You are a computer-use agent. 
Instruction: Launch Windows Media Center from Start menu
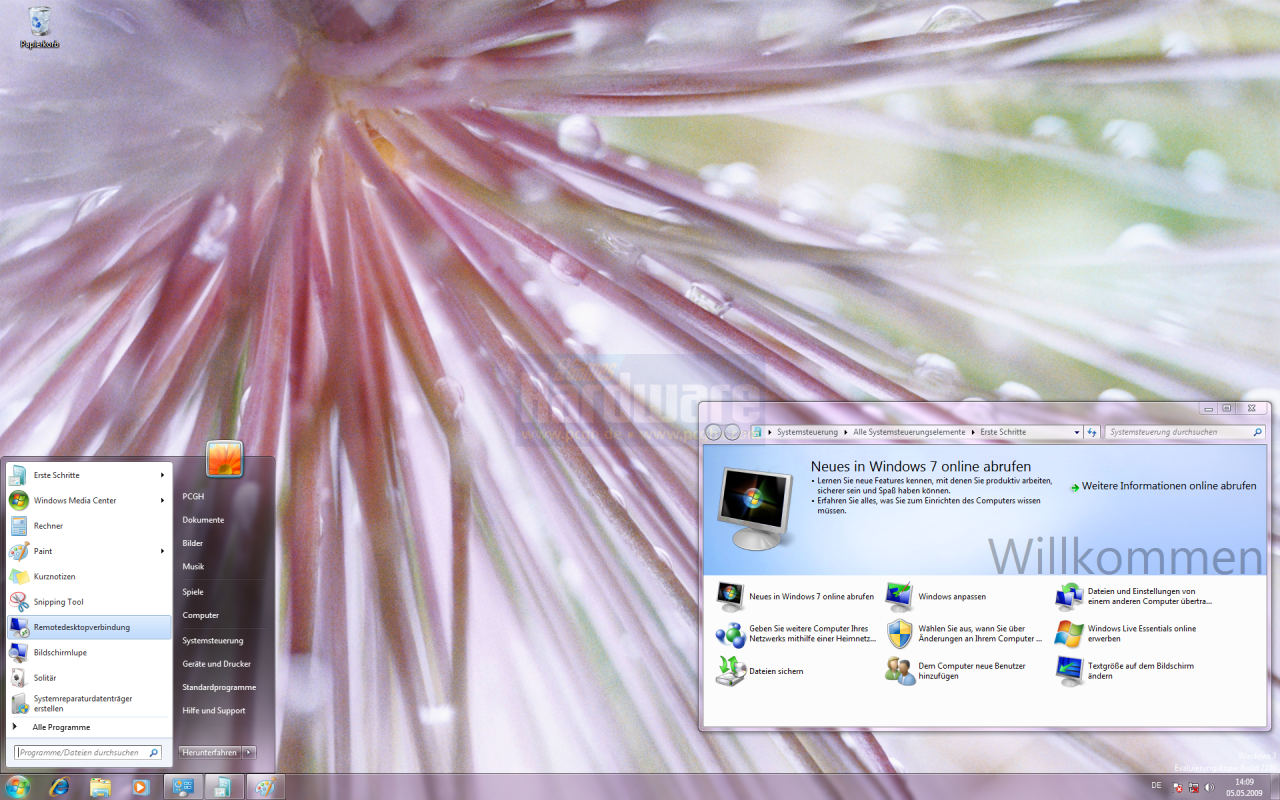(x=88, y=500)
